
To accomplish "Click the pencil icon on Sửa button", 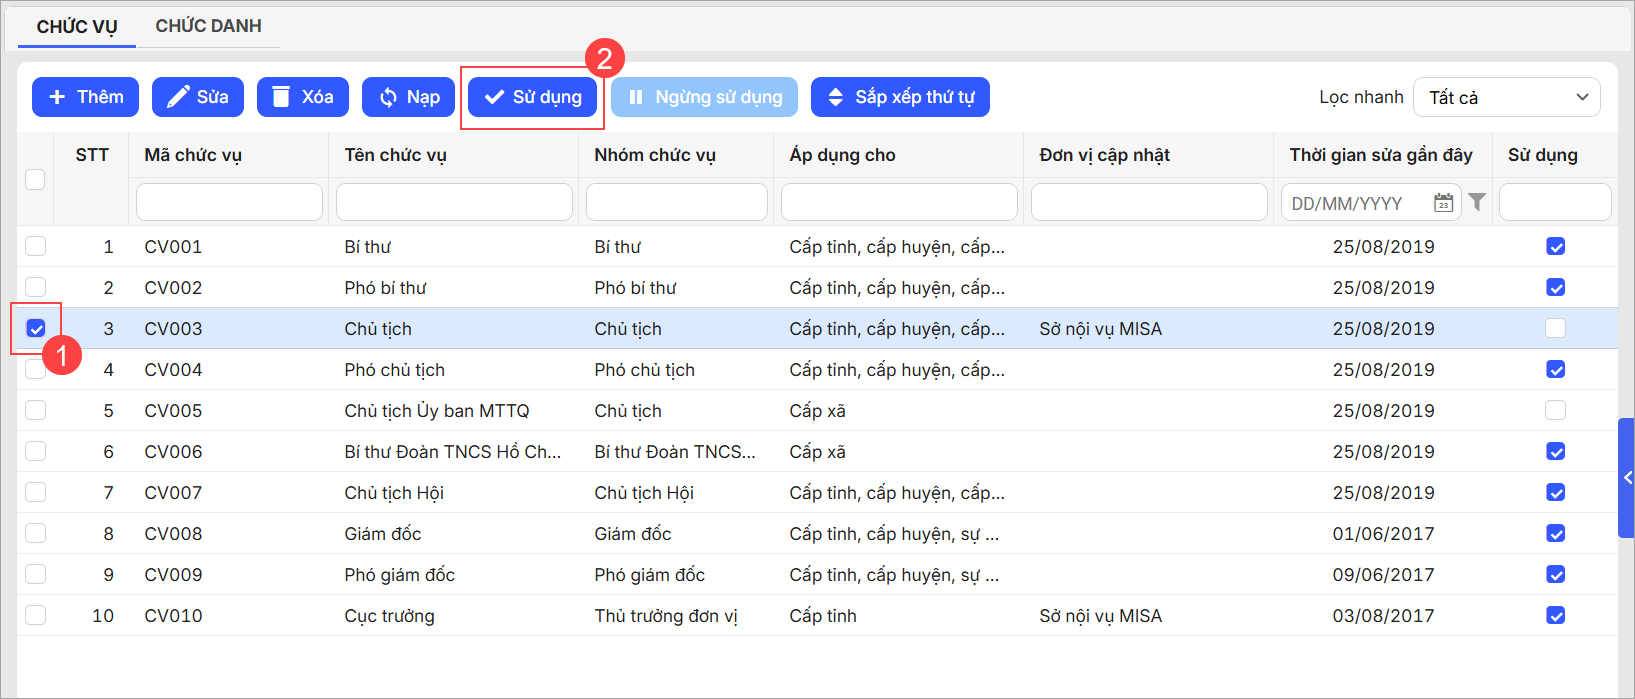I will click(178, 97).
